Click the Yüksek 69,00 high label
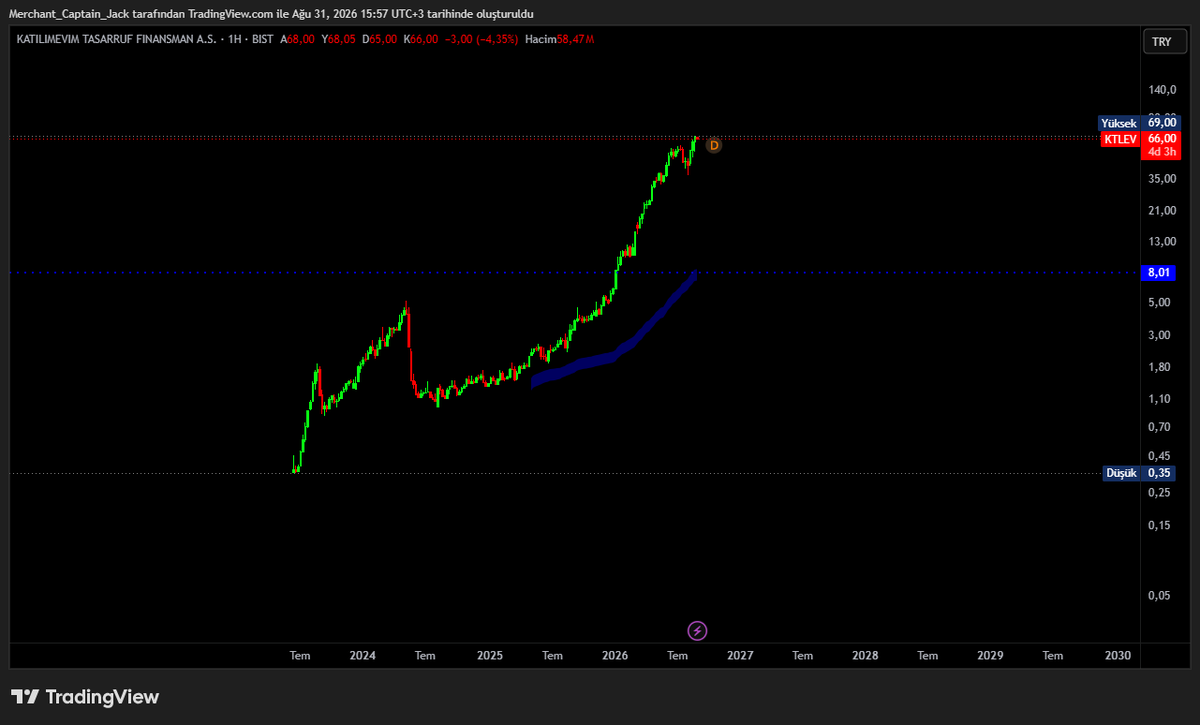 click(1141, 123)
